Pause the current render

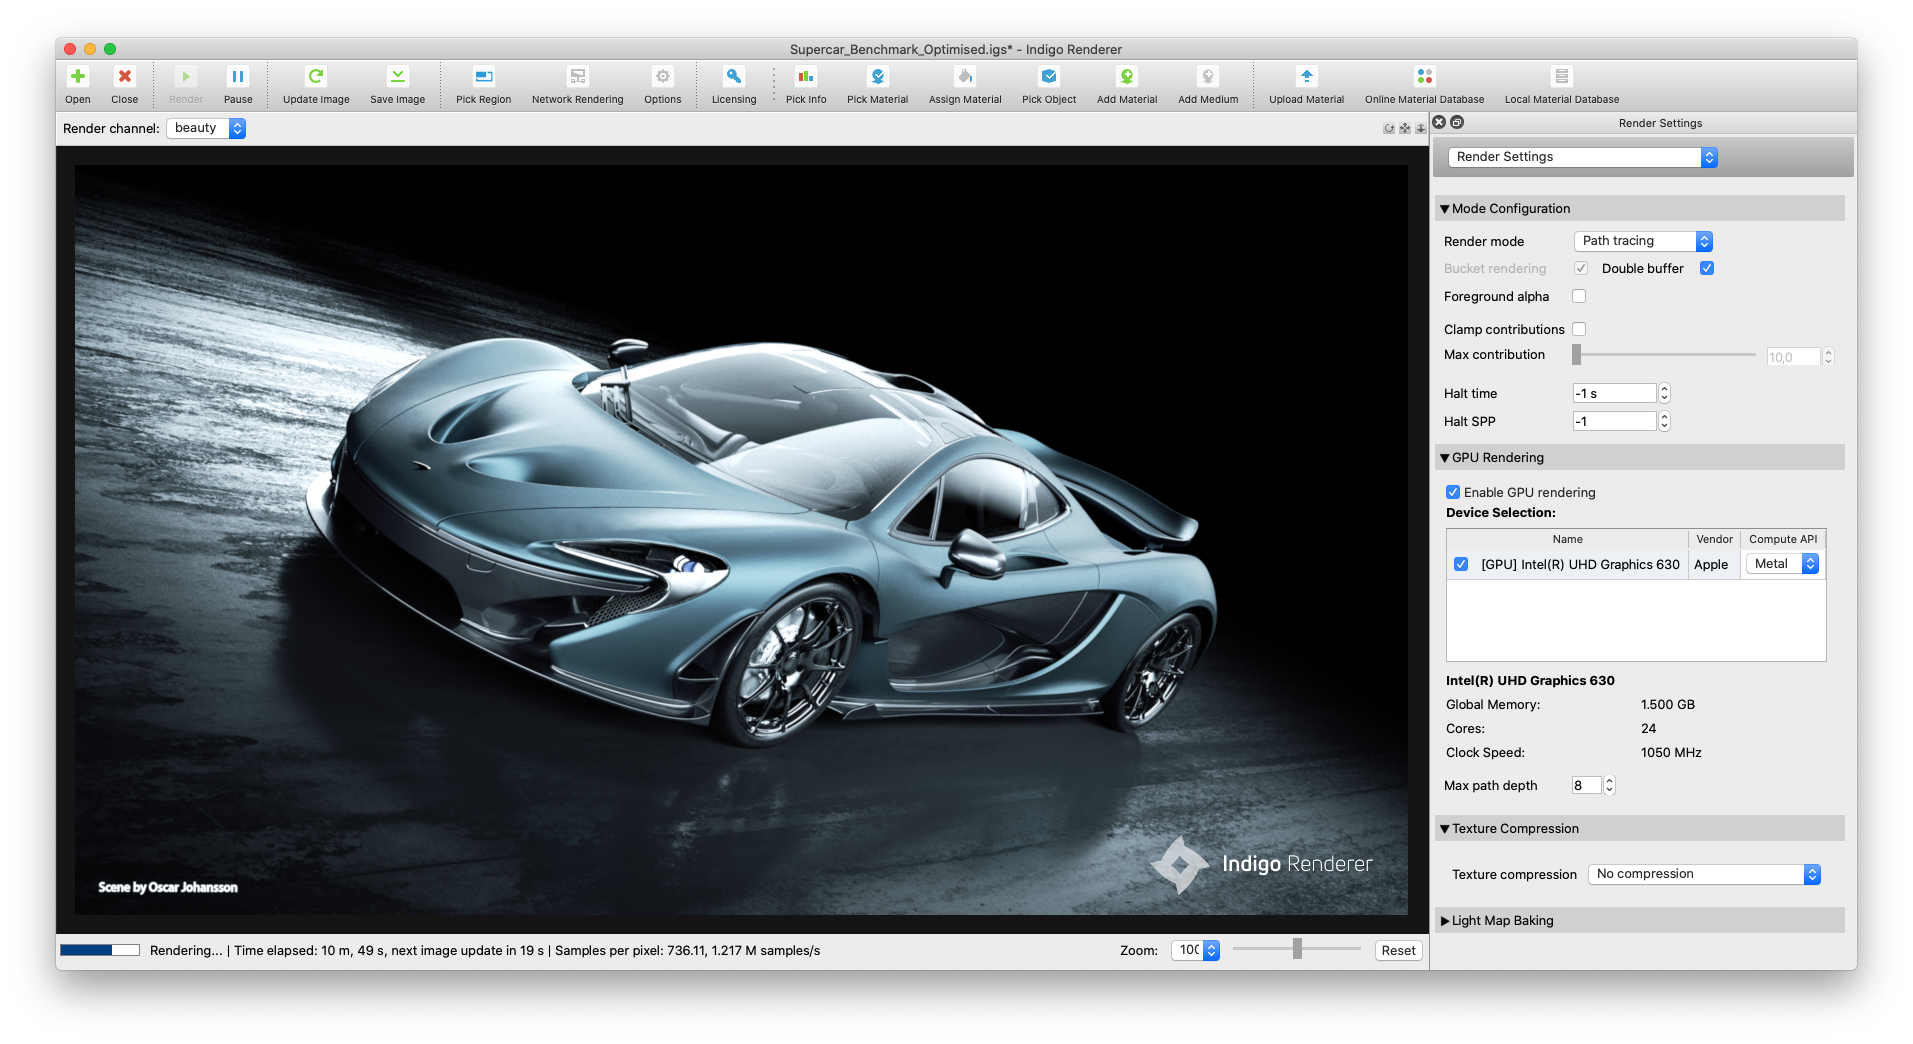pyautogui.click(x=238, y=77)
